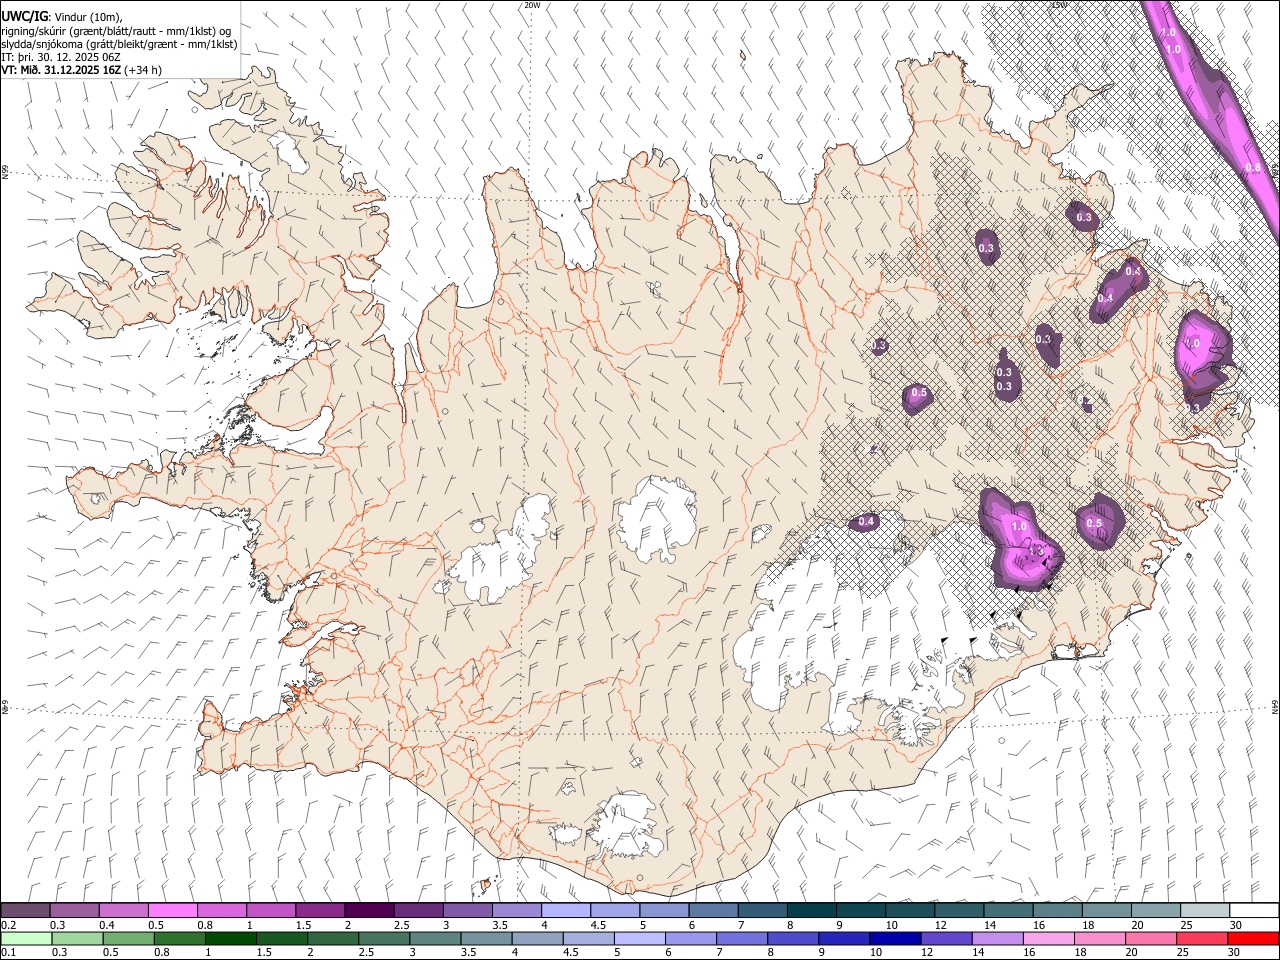Viewport: 1280px width, 960px height.
Task: Pick the medium blue 8–9 rain legend swatch
Action: [x=793, y=939]
